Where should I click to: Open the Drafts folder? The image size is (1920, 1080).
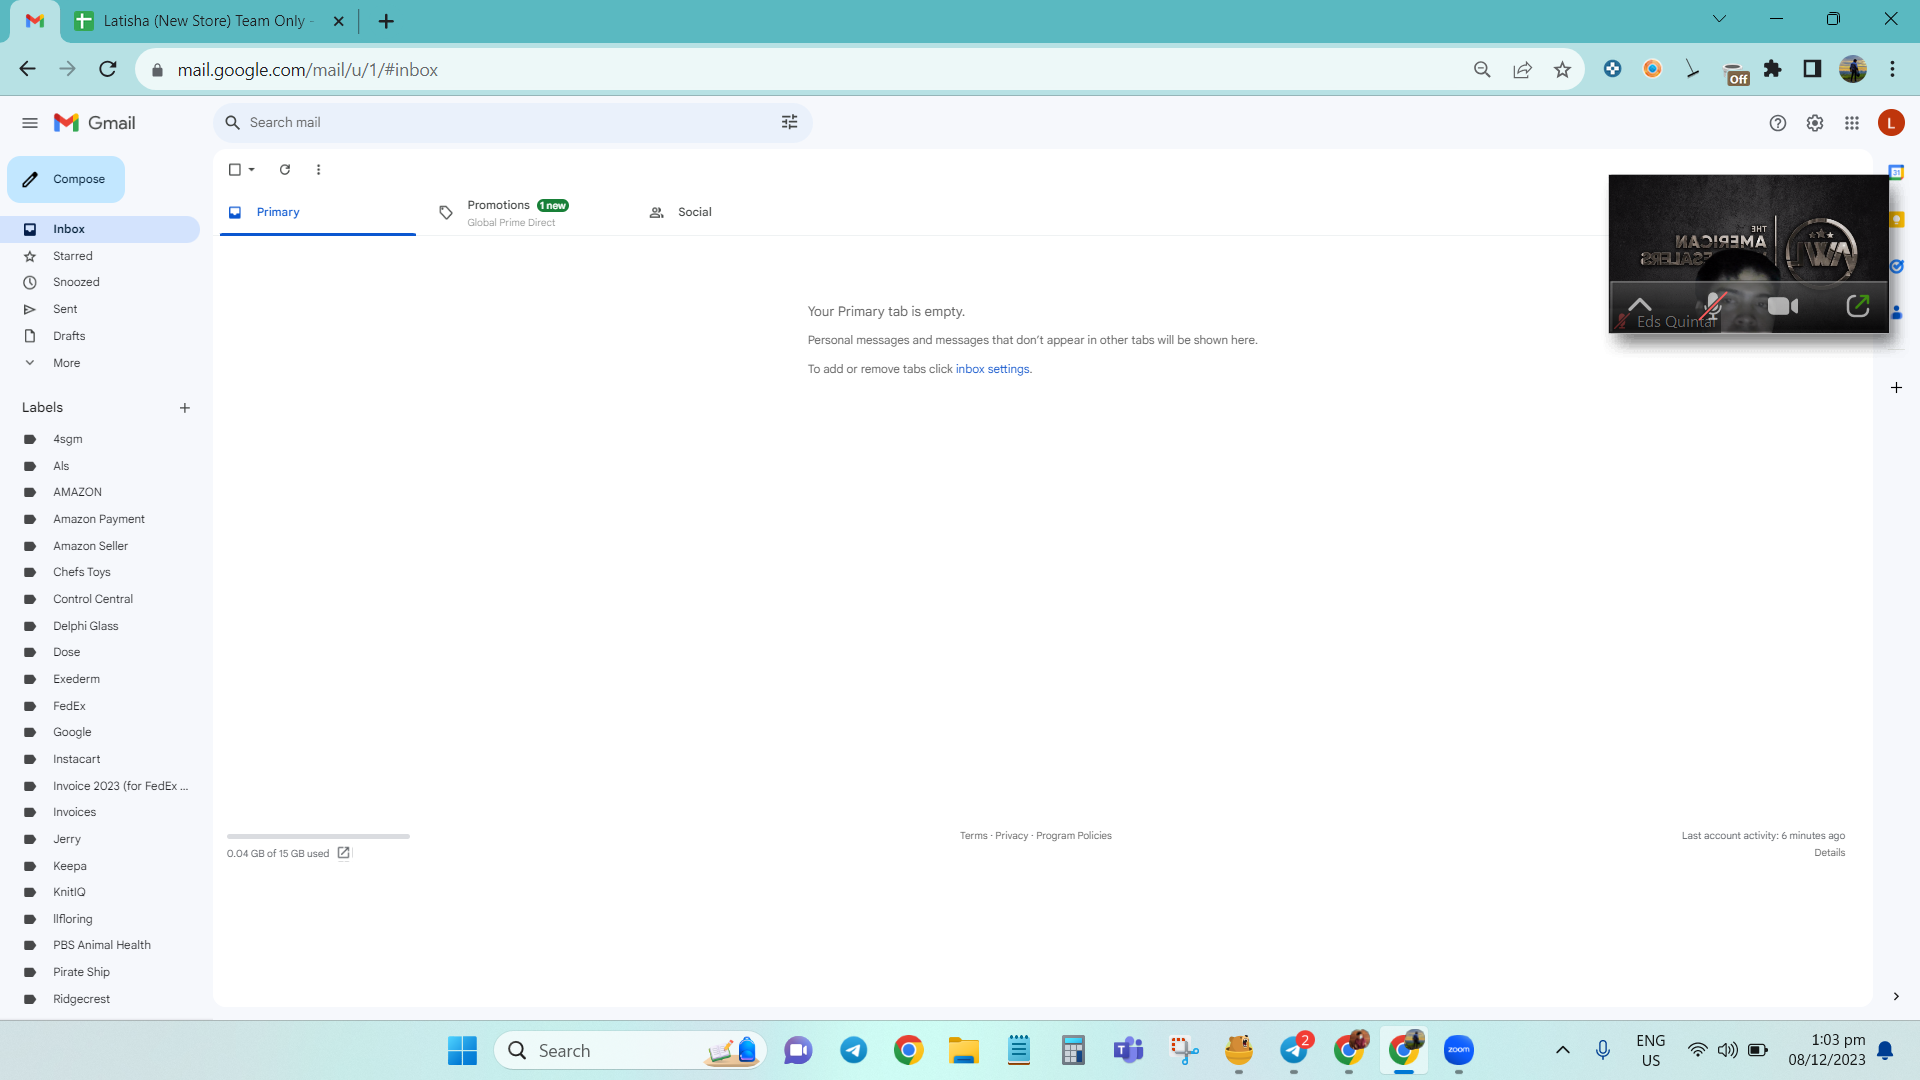(100, 336)
